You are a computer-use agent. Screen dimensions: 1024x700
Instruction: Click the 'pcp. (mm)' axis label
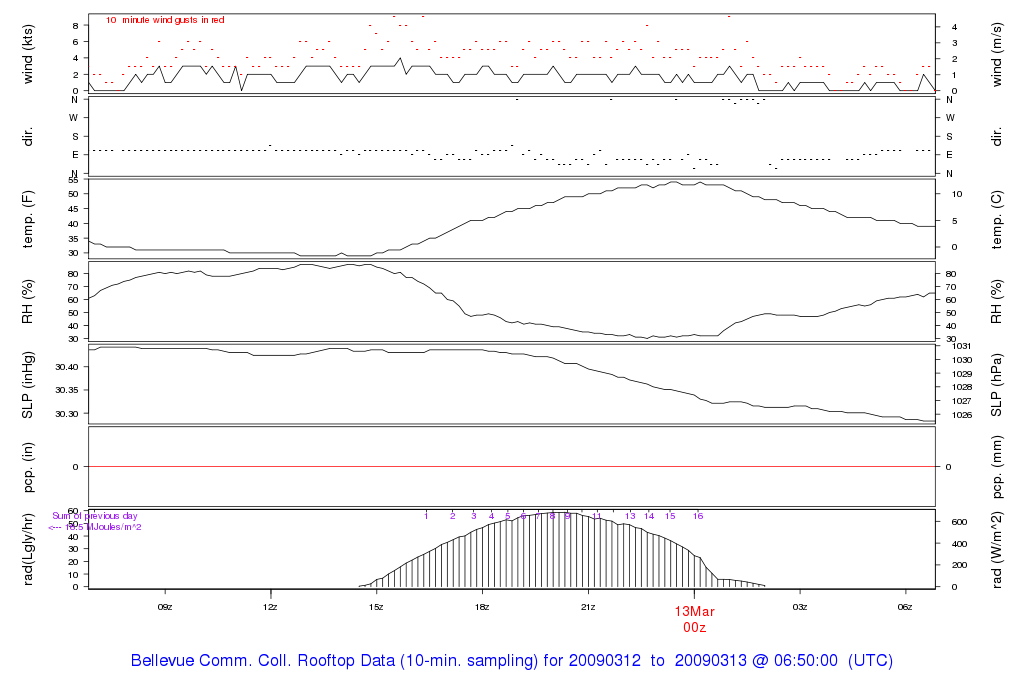coord(997,468)
